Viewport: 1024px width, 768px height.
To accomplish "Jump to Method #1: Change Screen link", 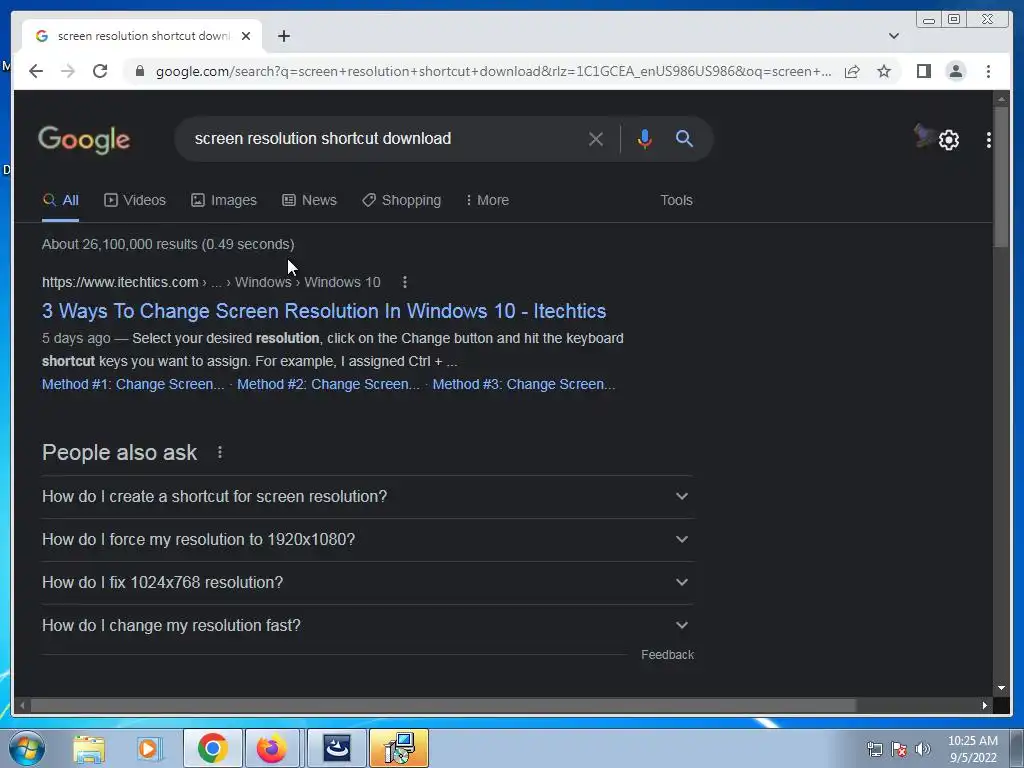I will (x=133, y=384).
